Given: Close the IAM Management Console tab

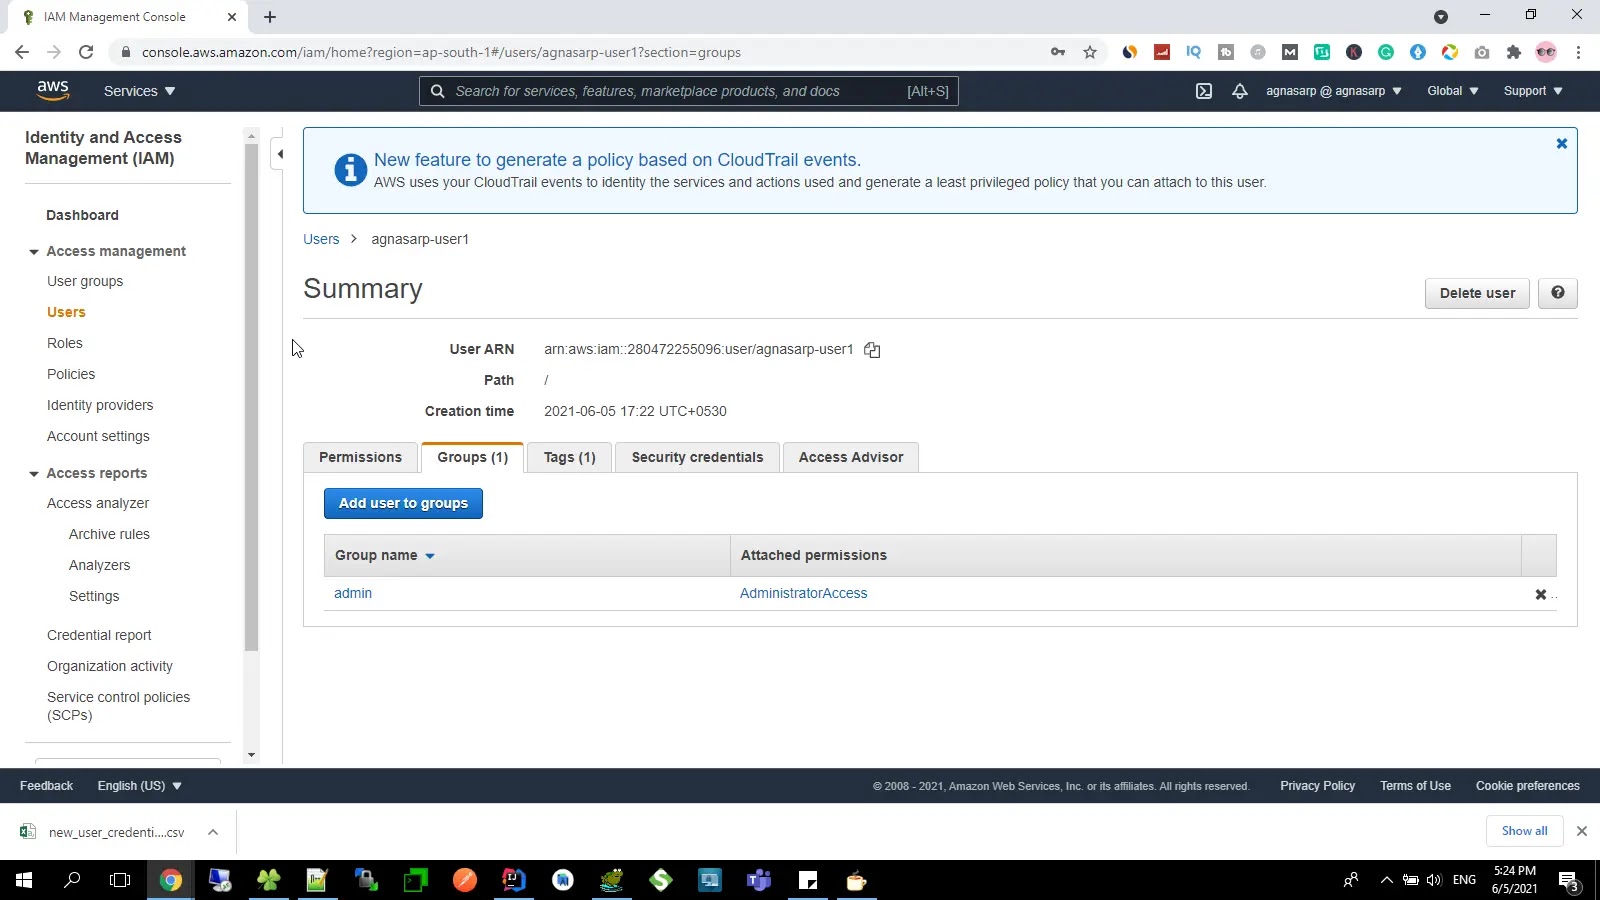Looking at the screenshot, I should click(232, 17).
